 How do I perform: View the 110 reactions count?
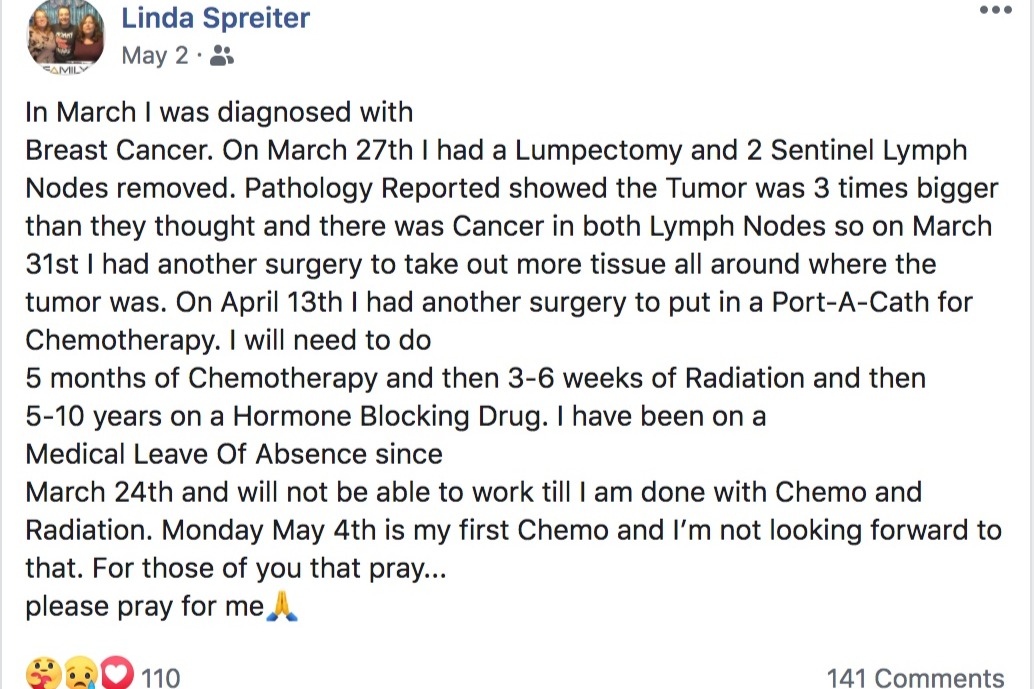(160, 678)
